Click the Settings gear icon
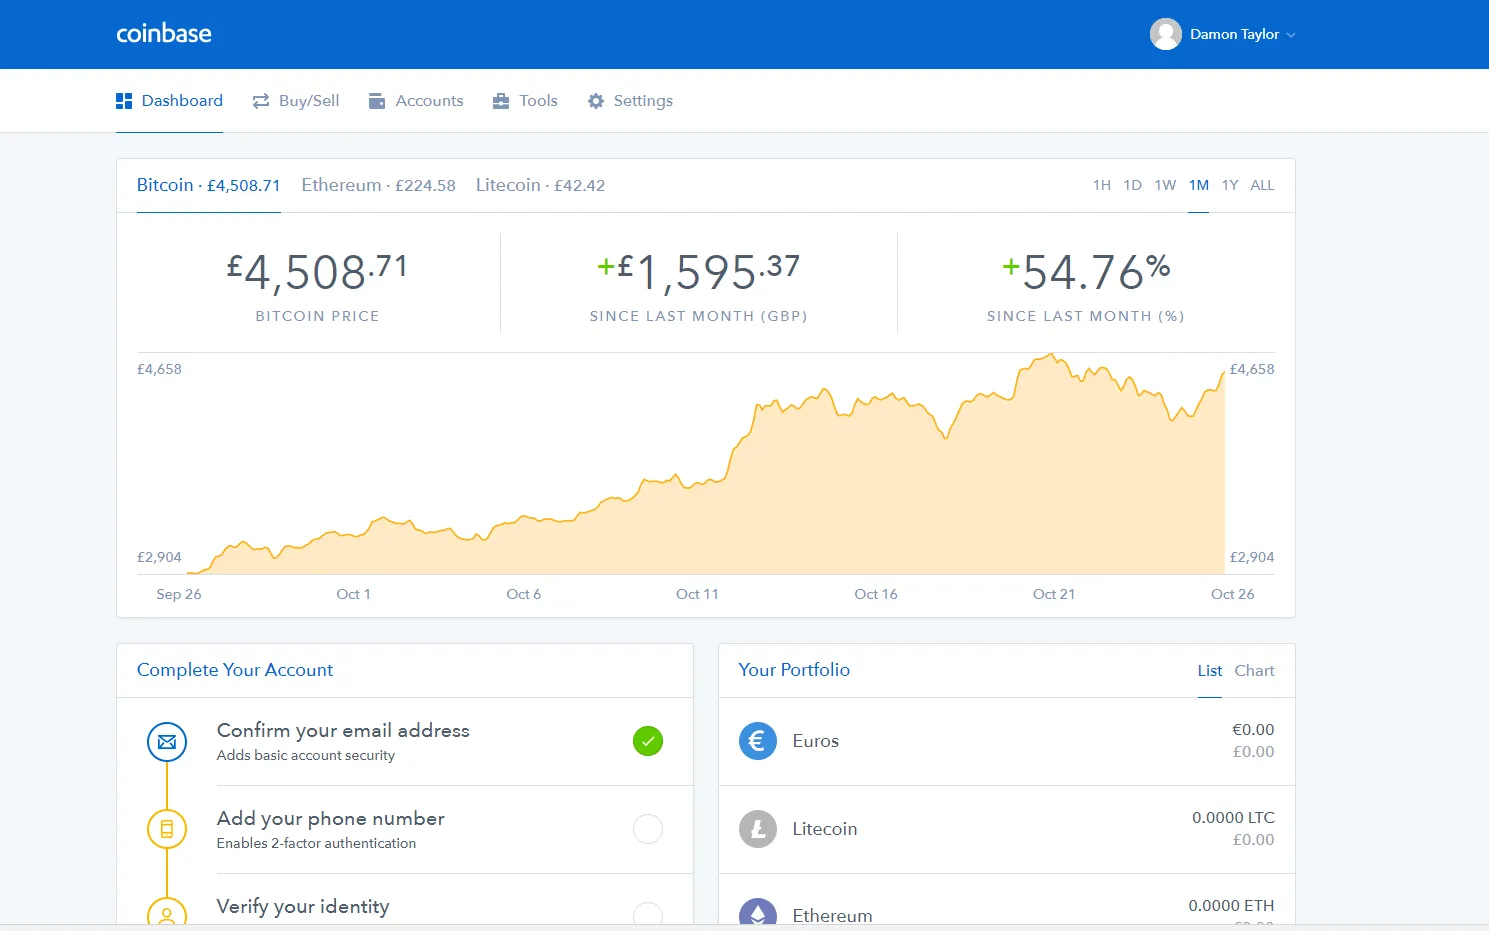The image size is (1489, 931). point(596,101)
